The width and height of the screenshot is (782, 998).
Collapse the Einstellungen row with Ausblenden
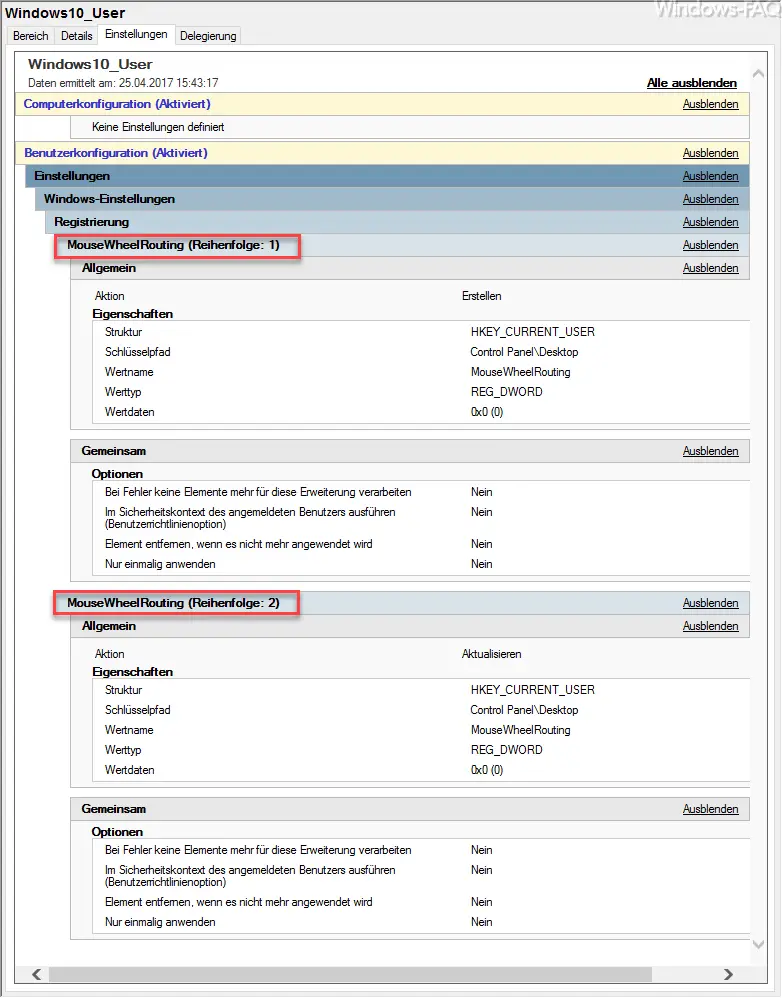710,176
